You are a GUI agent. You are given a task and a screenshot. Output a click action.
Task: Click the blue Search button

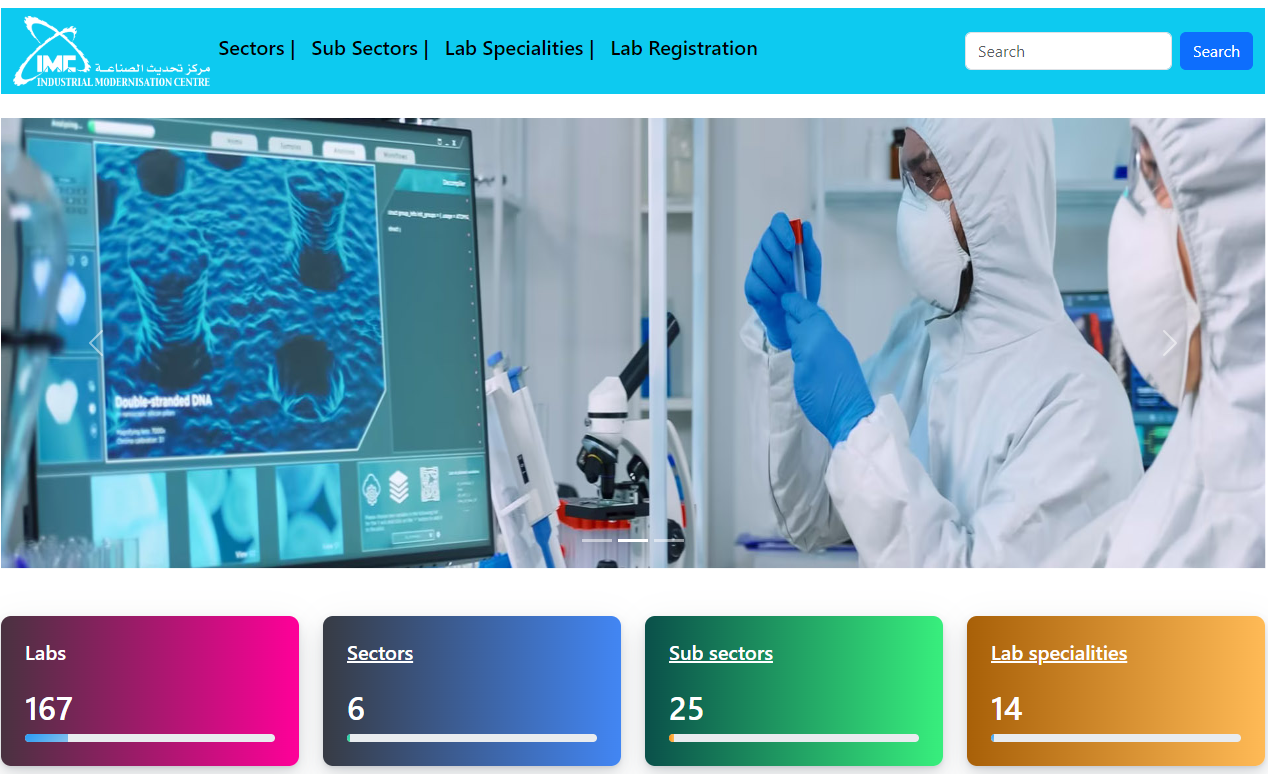(1216, 51)
